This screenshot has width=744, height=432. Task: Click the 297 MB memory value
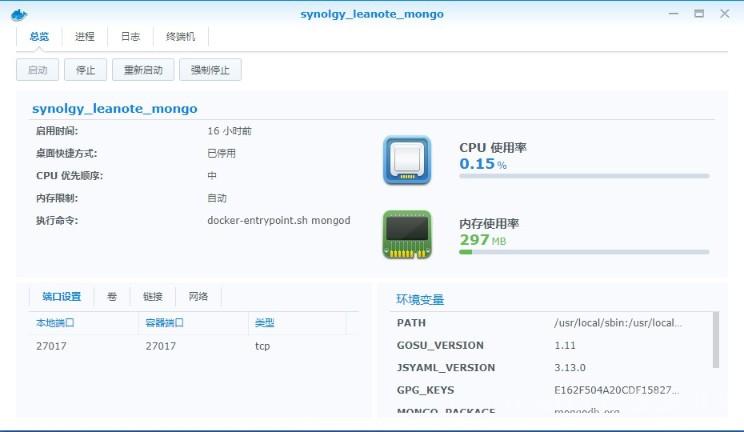483,240
